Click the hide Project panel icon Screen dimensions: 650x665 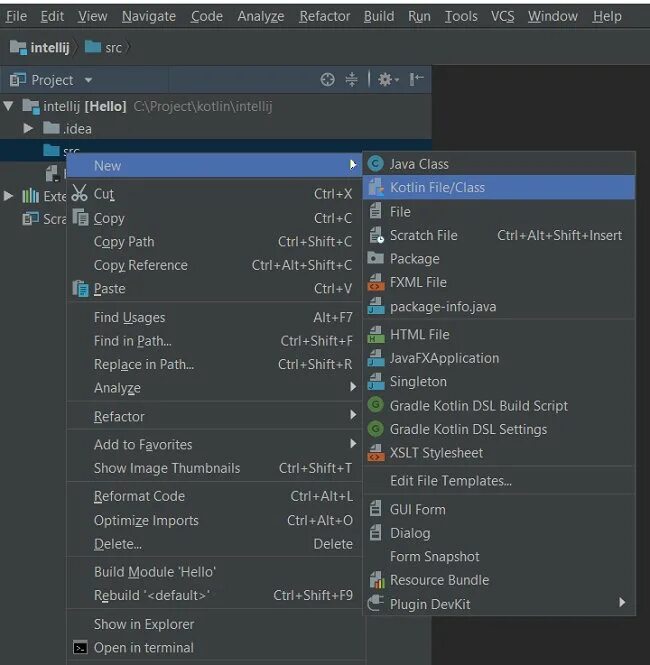click(416, 79)
